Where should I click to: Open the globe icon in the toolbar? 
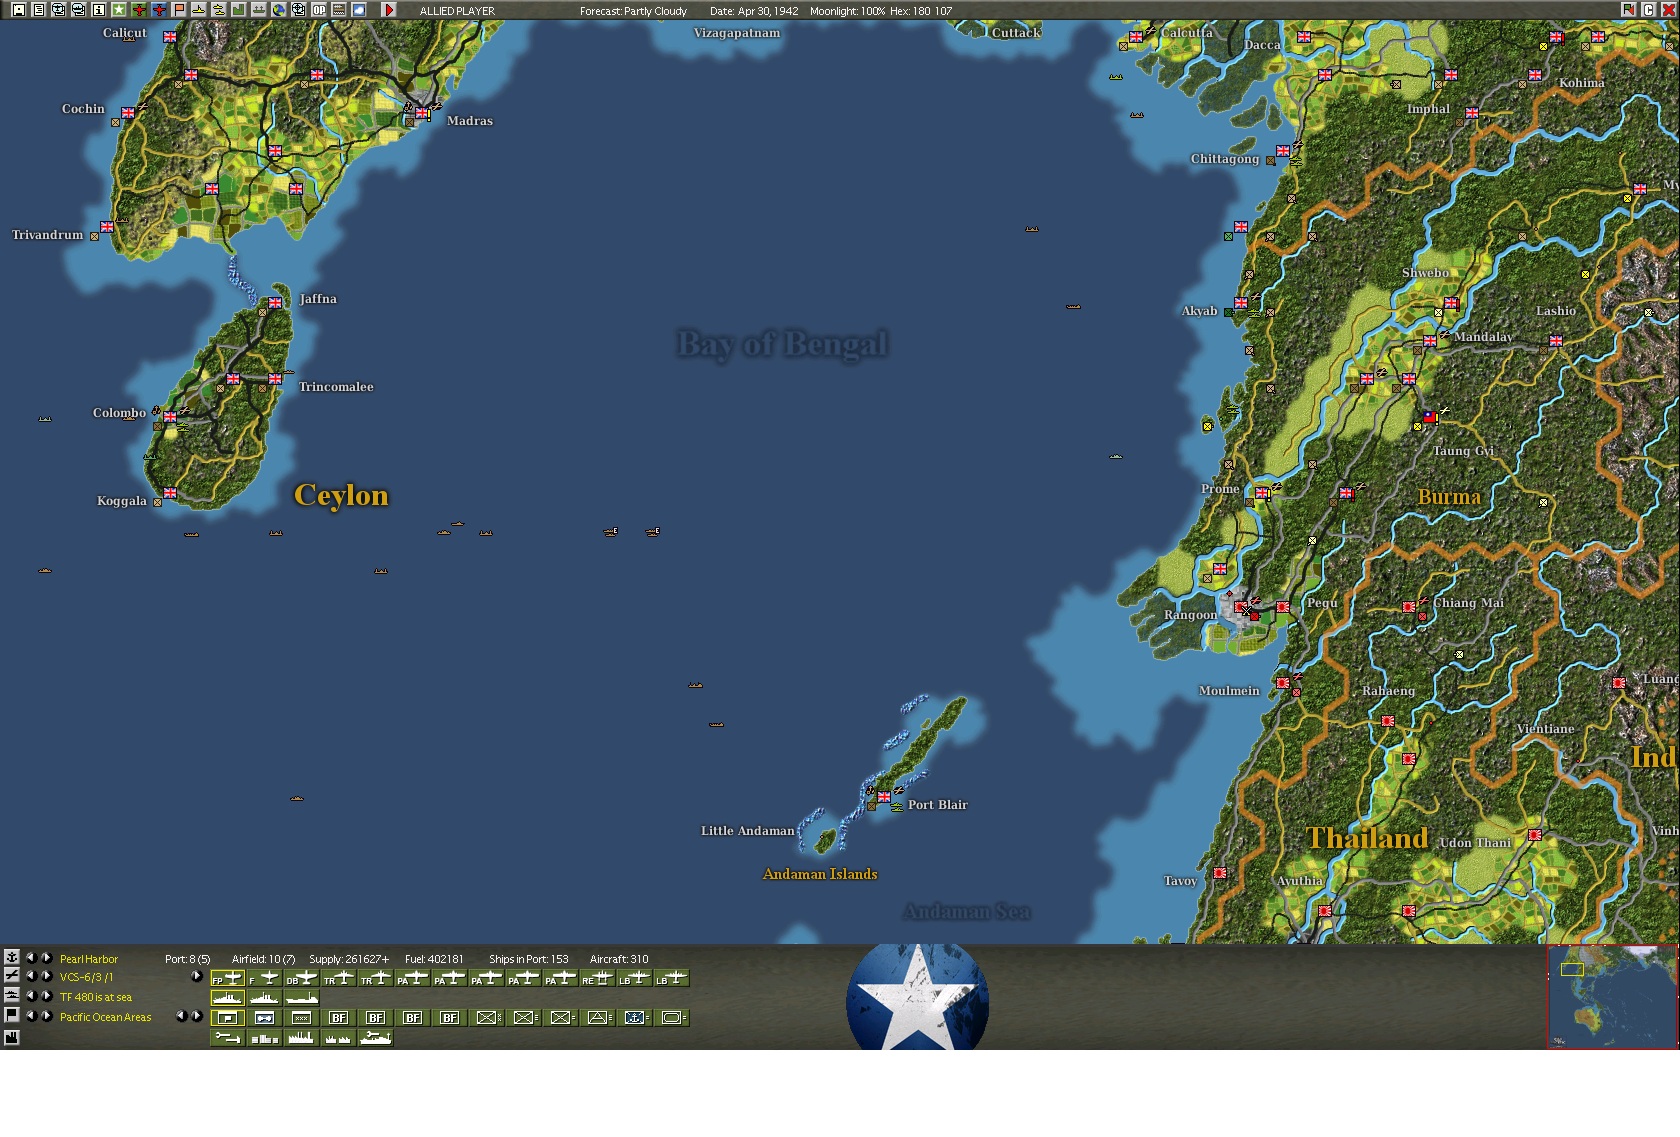(x=278, y=10)
